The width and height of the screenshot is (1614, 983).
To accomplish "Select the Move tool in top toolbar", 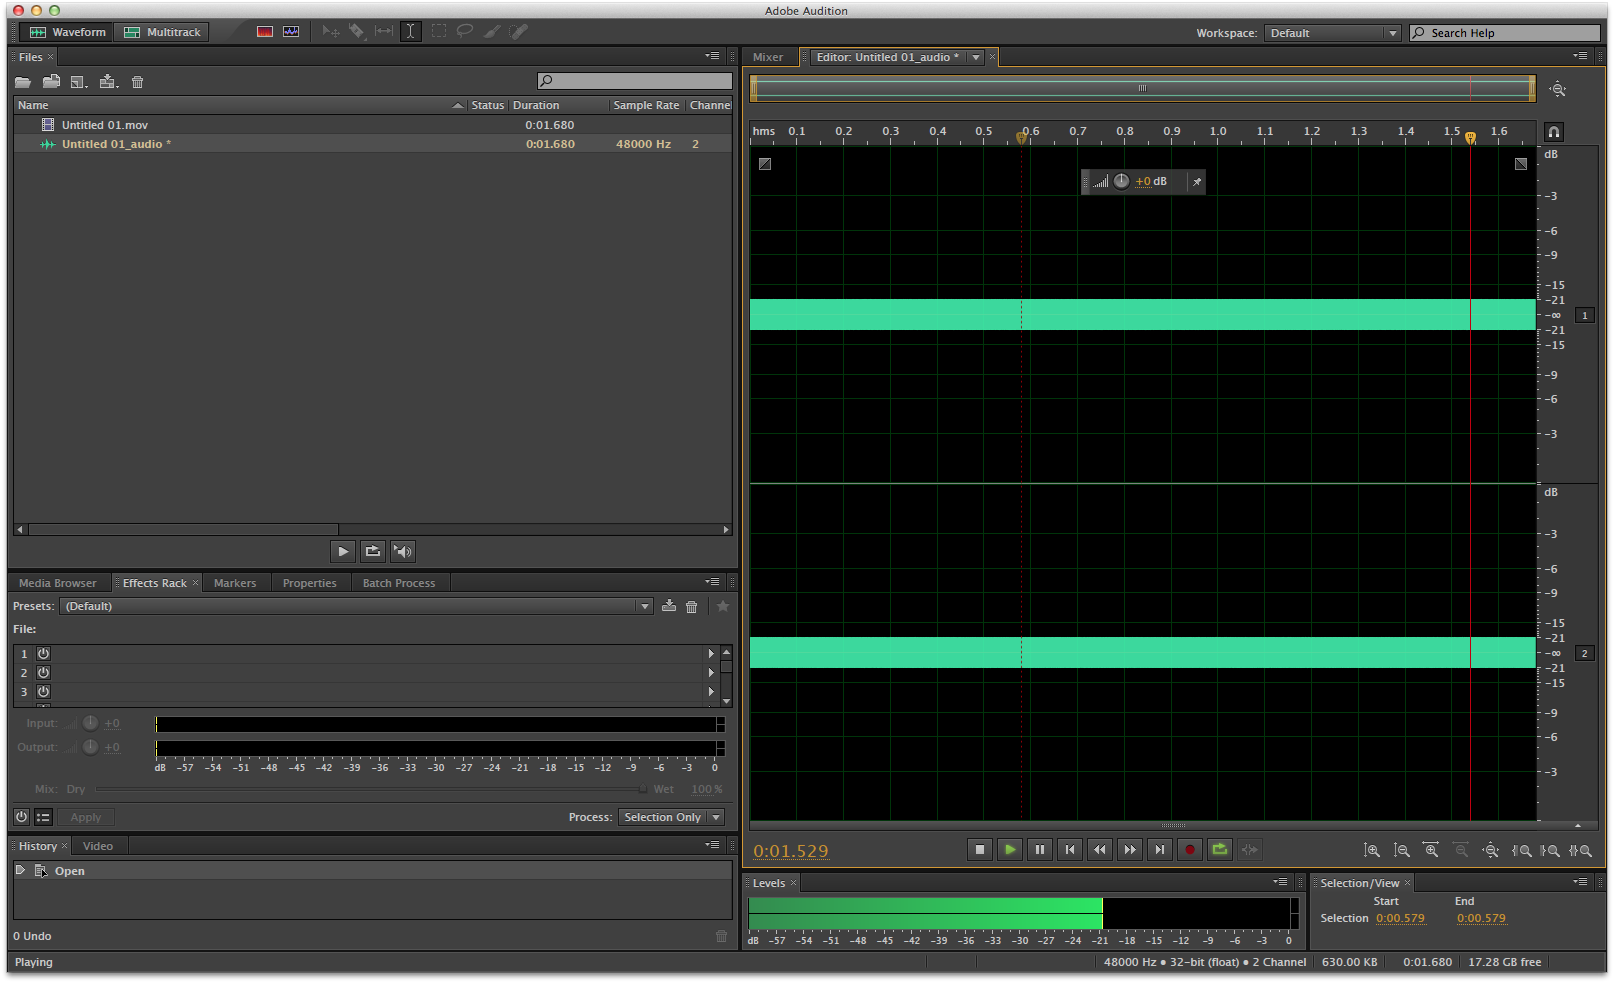I will coord(331,32).
